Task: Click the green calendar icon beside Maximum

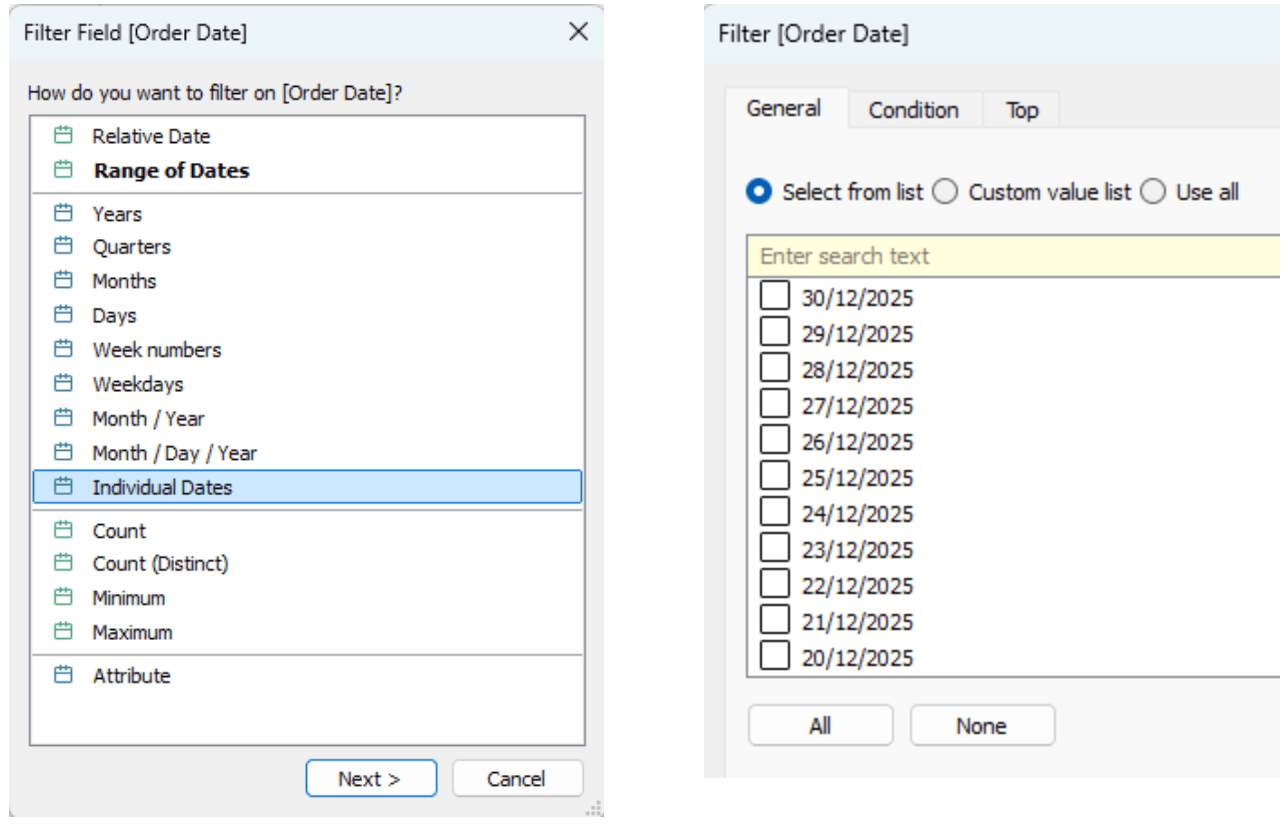Action: coord(64,632)
